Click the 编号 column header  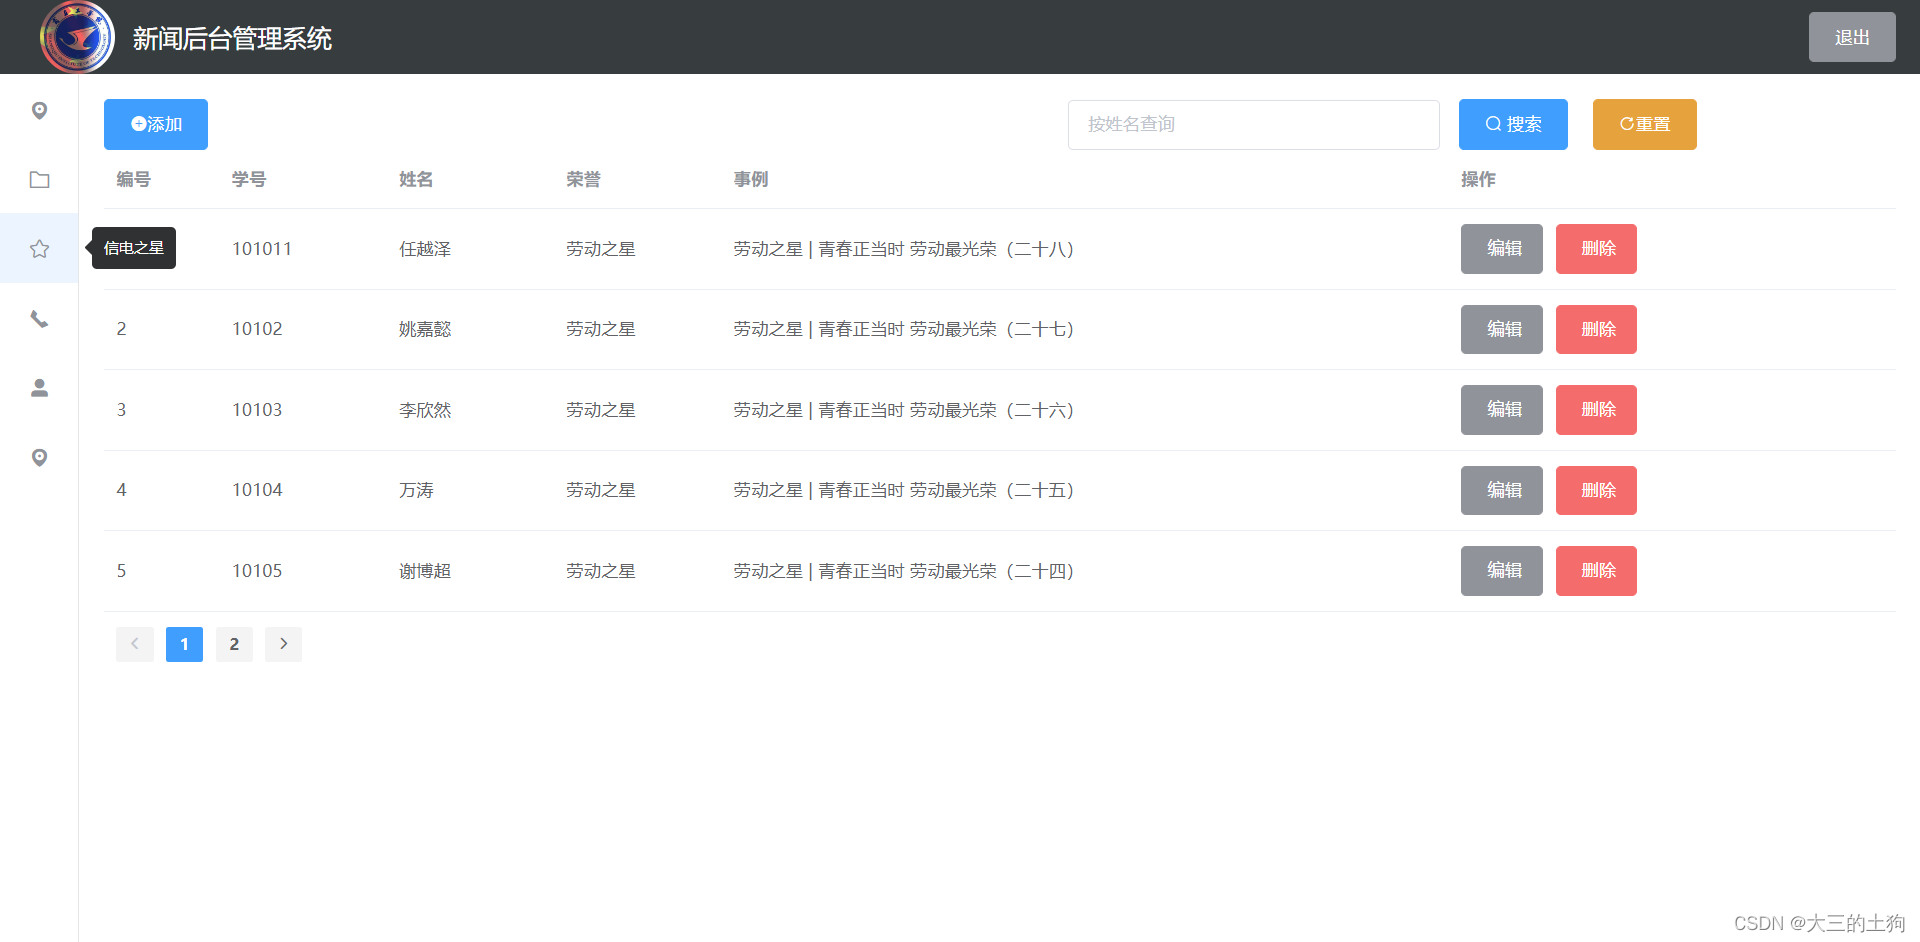(133, 179)
